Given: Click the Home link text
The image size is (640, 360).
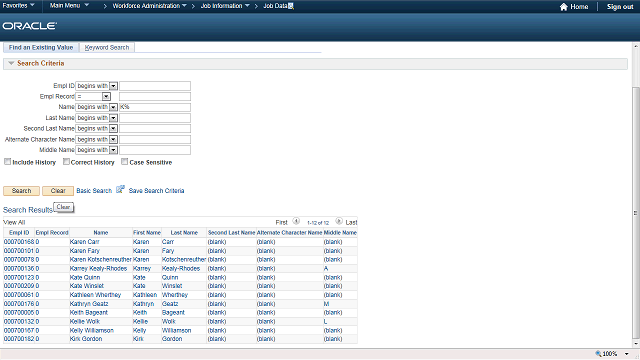Looking at the screenshot, I should pos(579,7).
